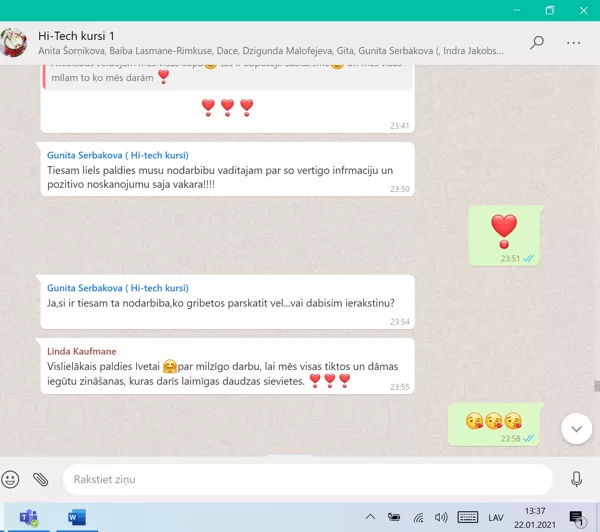This screenshot has width=600, height=532.
Task: Restore down the WhatsApp window
Action: tap(550, 10)
